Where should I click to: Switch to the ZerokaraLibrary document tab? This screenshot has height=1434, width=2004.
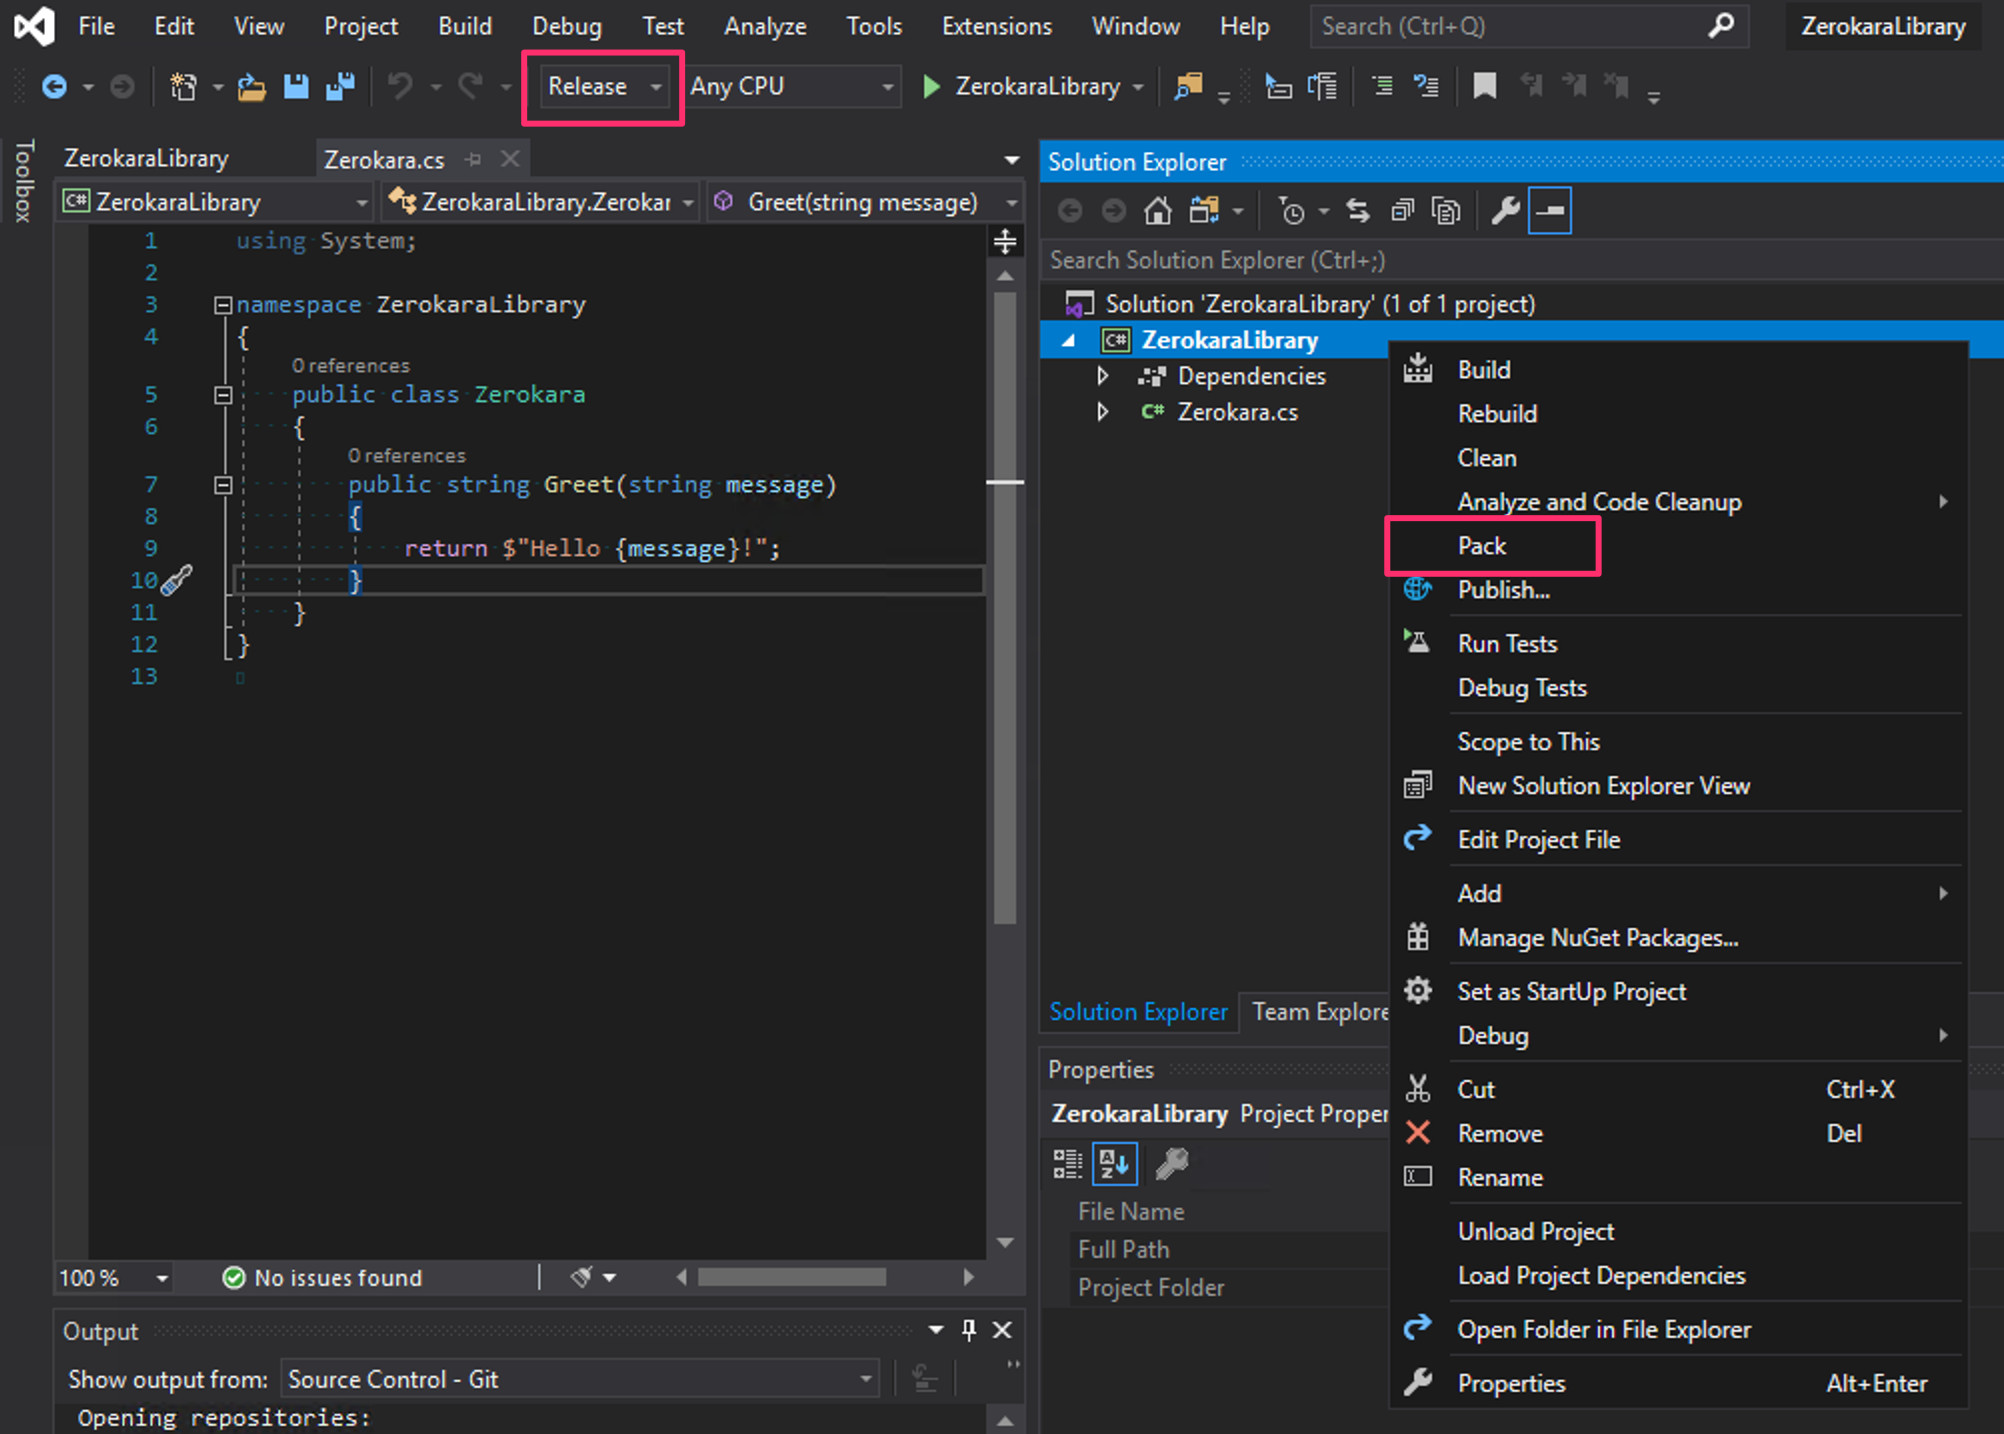(146, 159)
